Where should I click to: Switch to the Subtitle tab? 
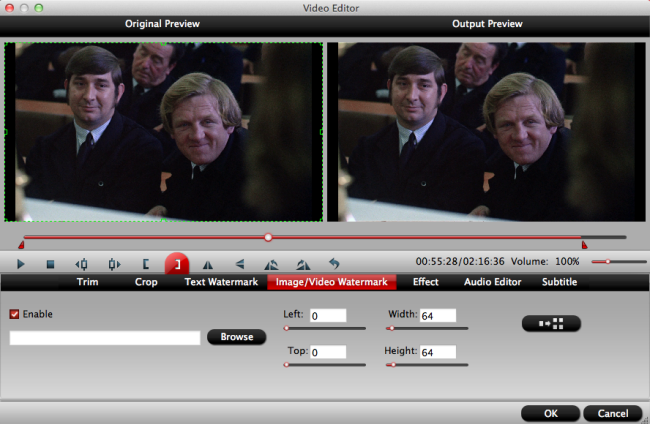pyautogui.click(x=559, y=282)
